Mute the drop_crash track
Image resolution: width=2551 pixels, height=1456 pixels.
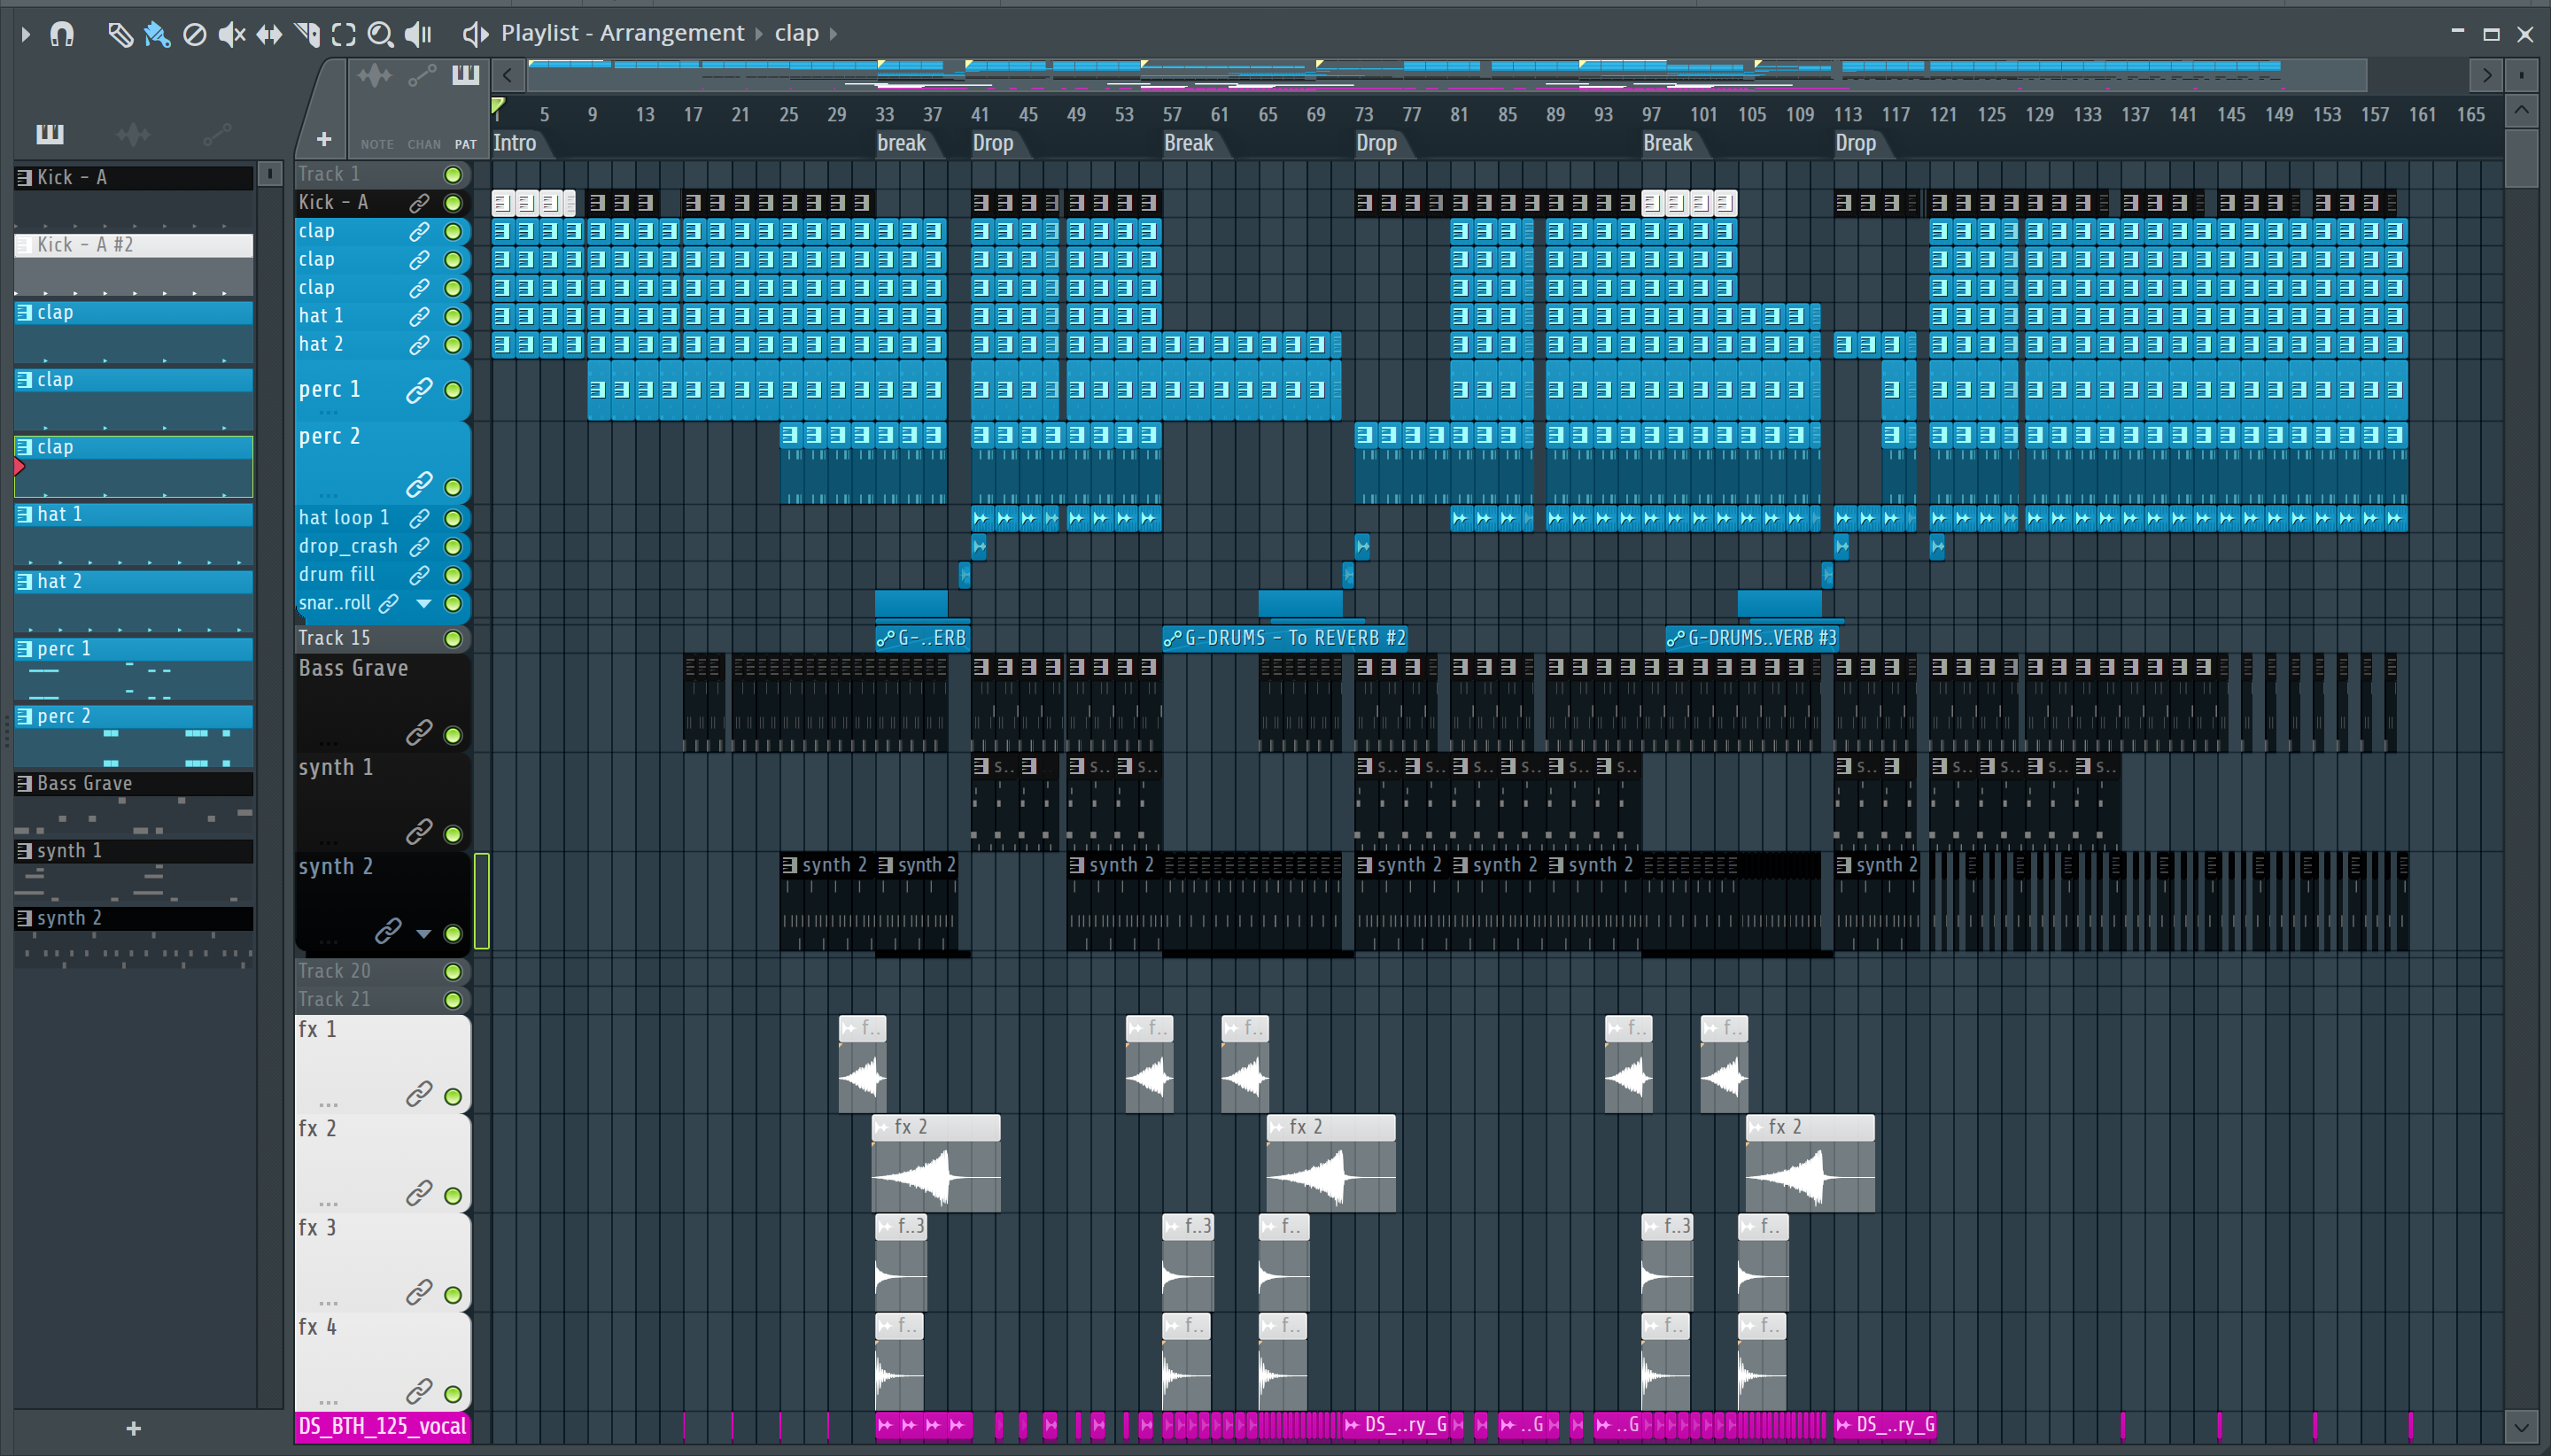coord(453,547)
